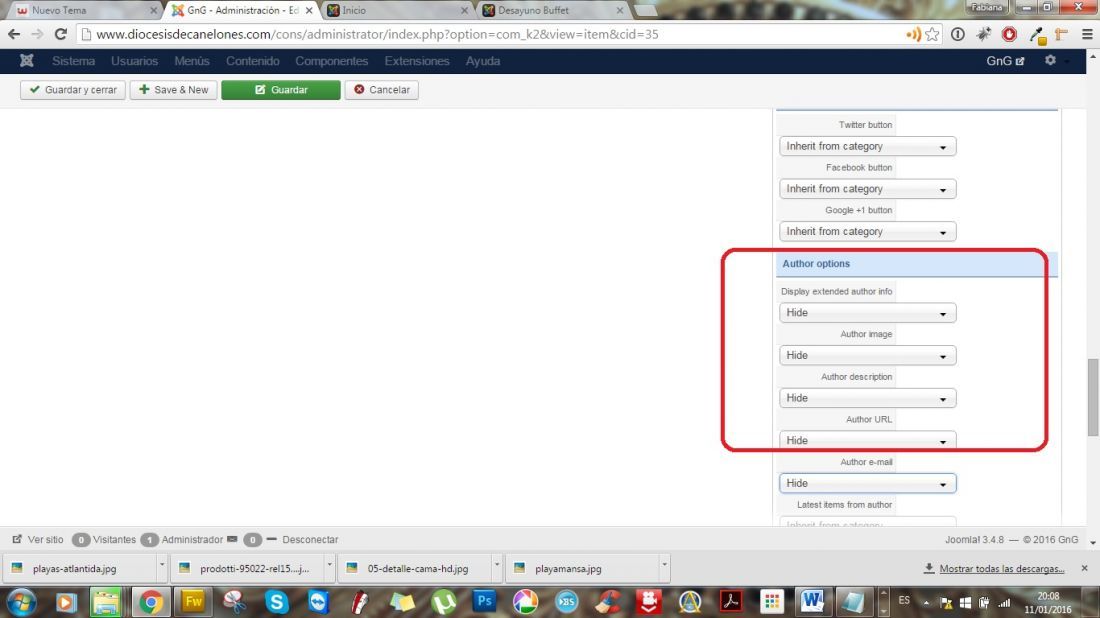The width and height of the screenshot is (1100, 618).
Task: Open the Sistema menu
Action: (x=74, y=61)
